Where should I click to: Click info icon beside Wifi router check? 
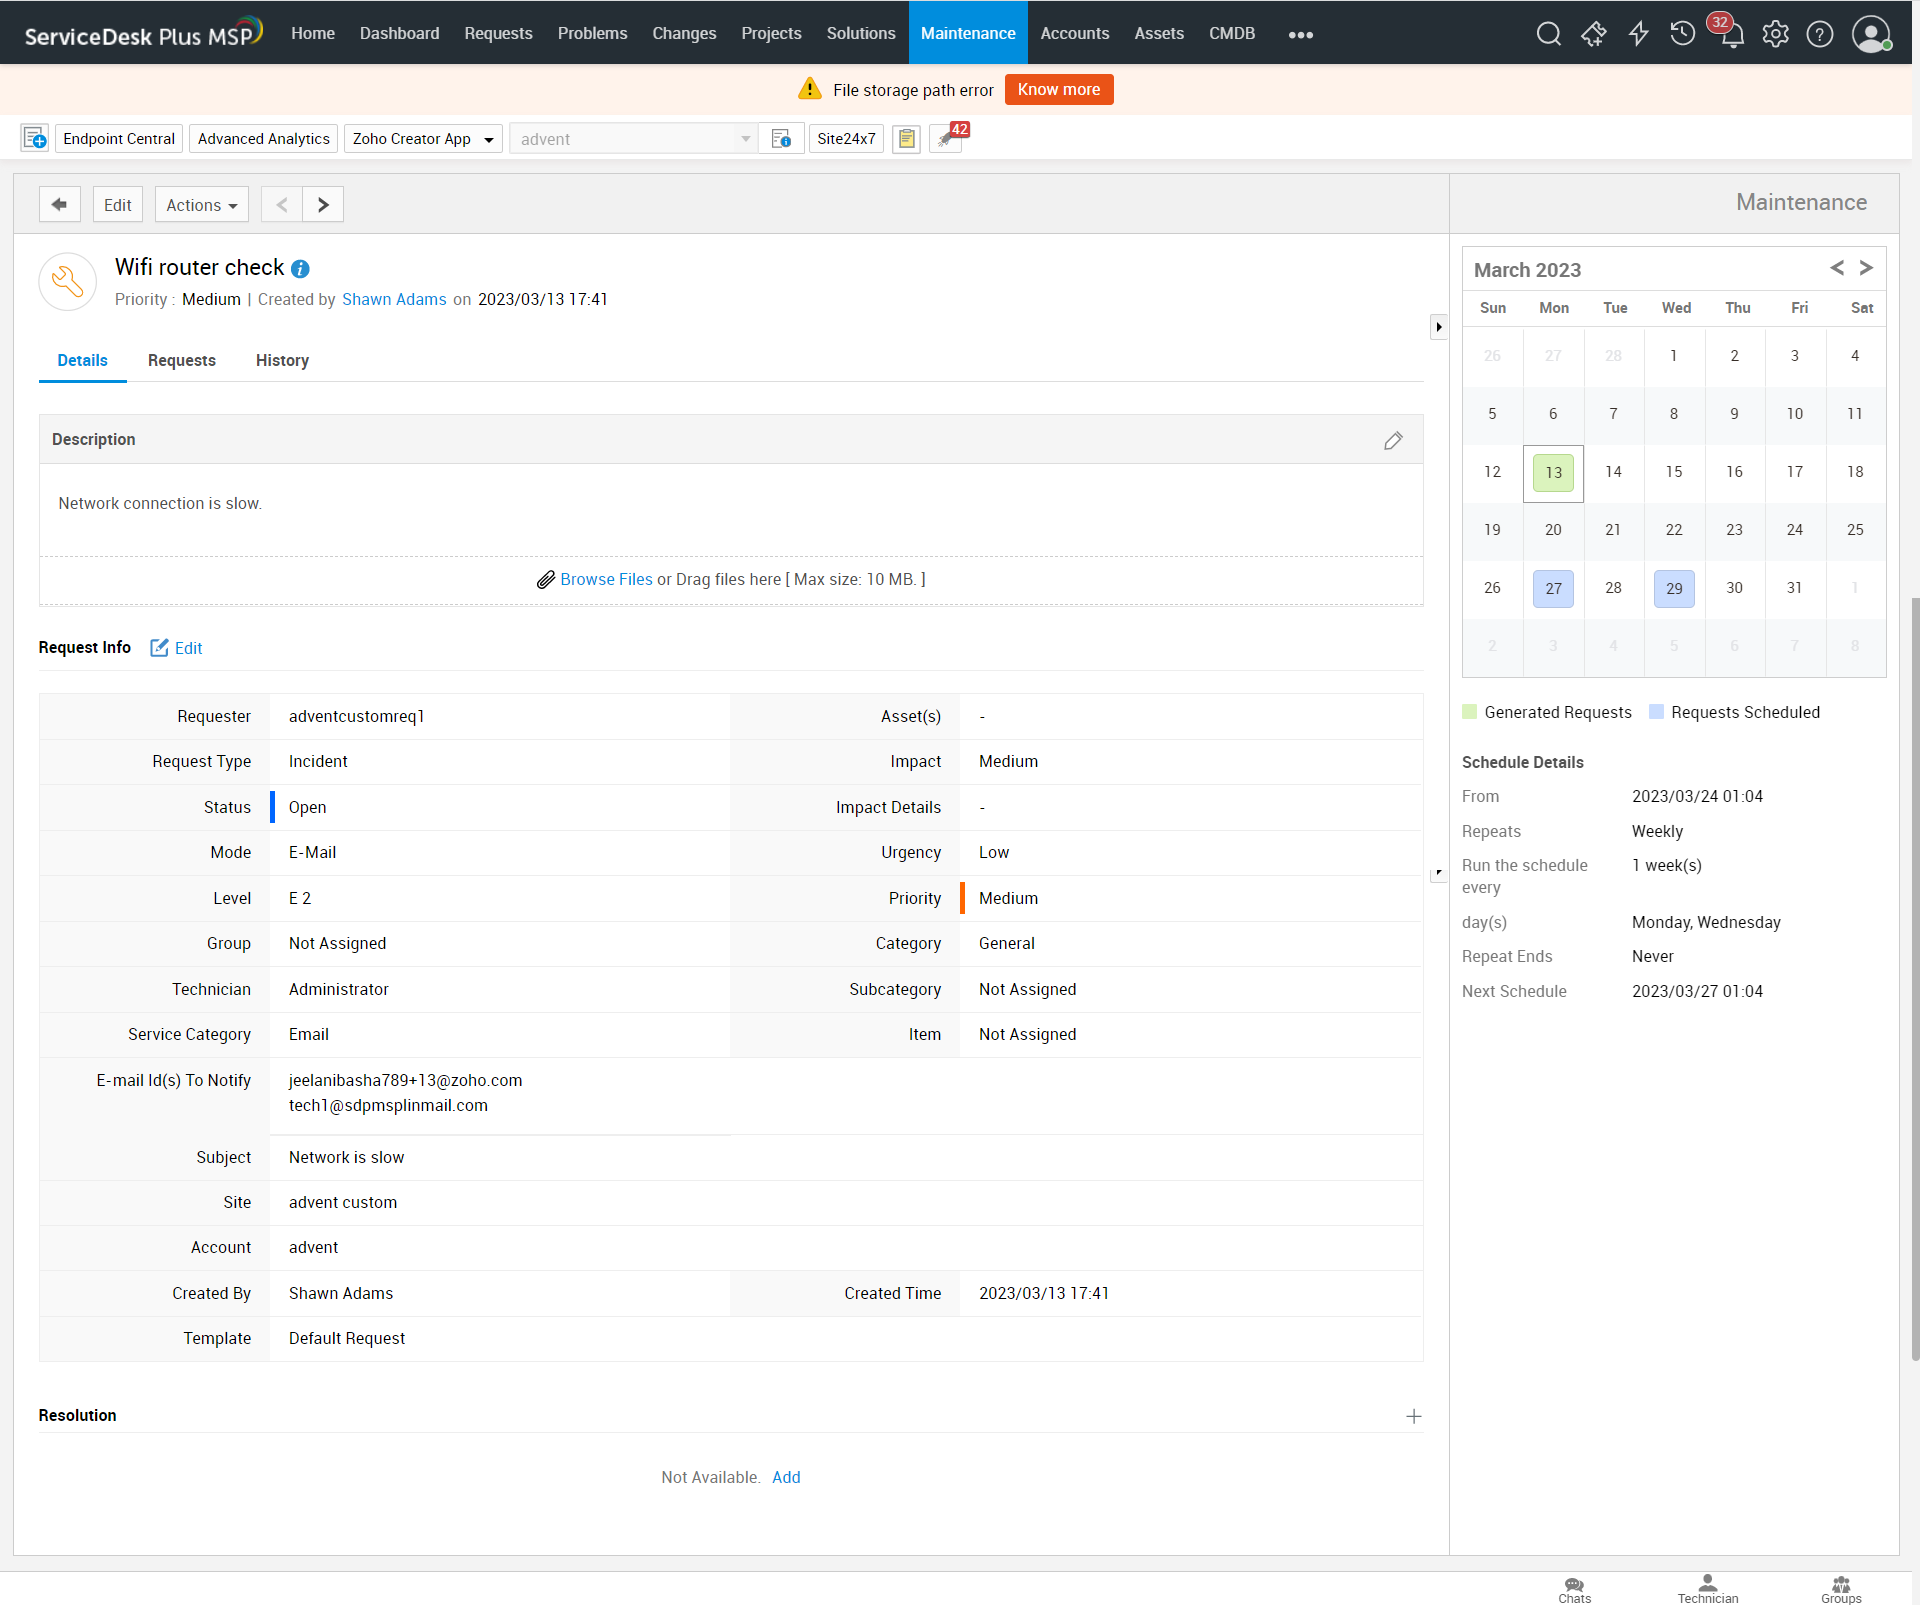pos(300,269)
